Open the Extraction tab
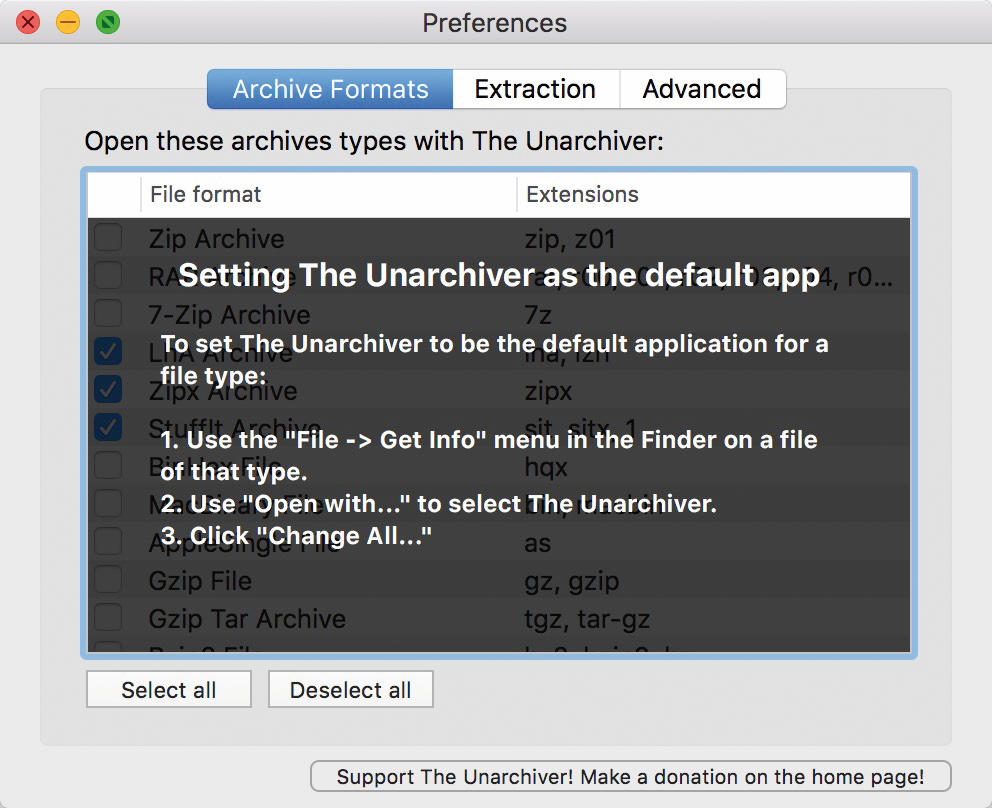 [536, 89]
